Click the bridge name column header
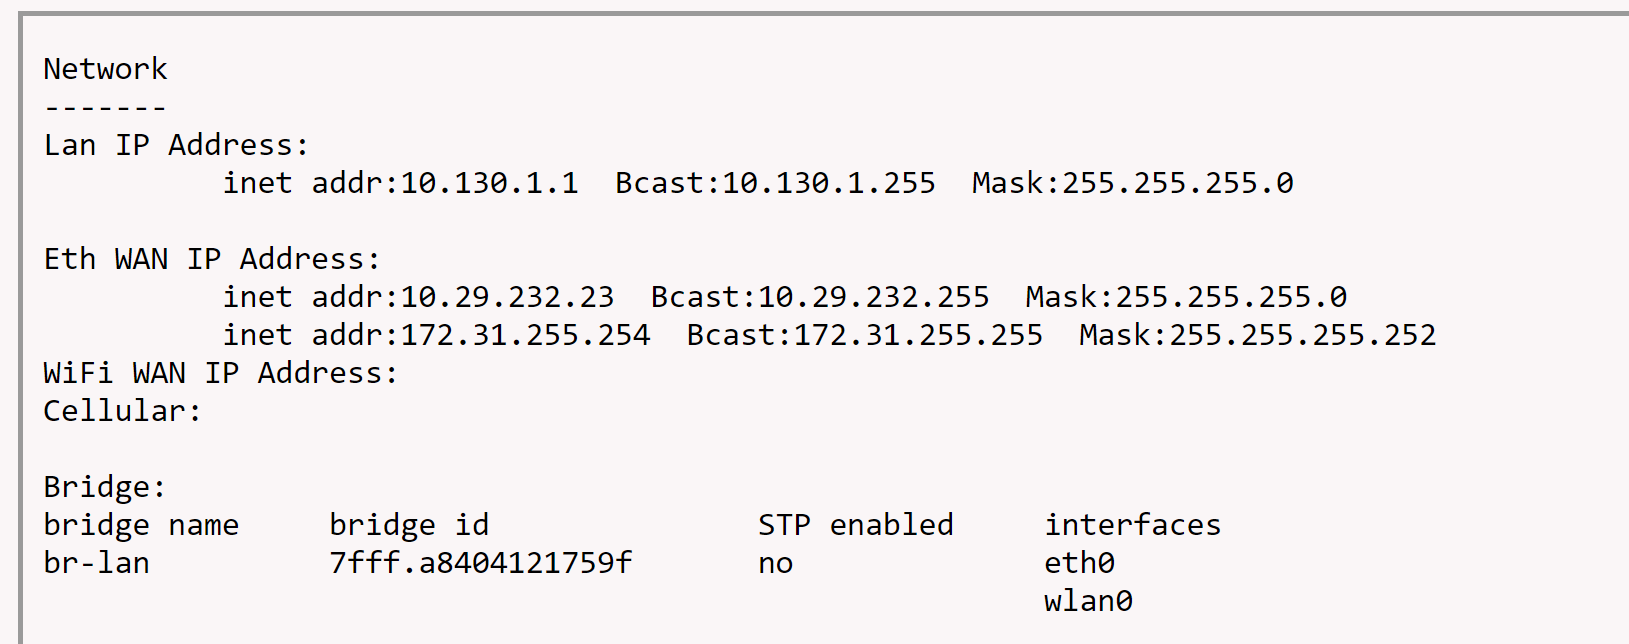This screenshot has width=1629, height=644. point(141,525)
